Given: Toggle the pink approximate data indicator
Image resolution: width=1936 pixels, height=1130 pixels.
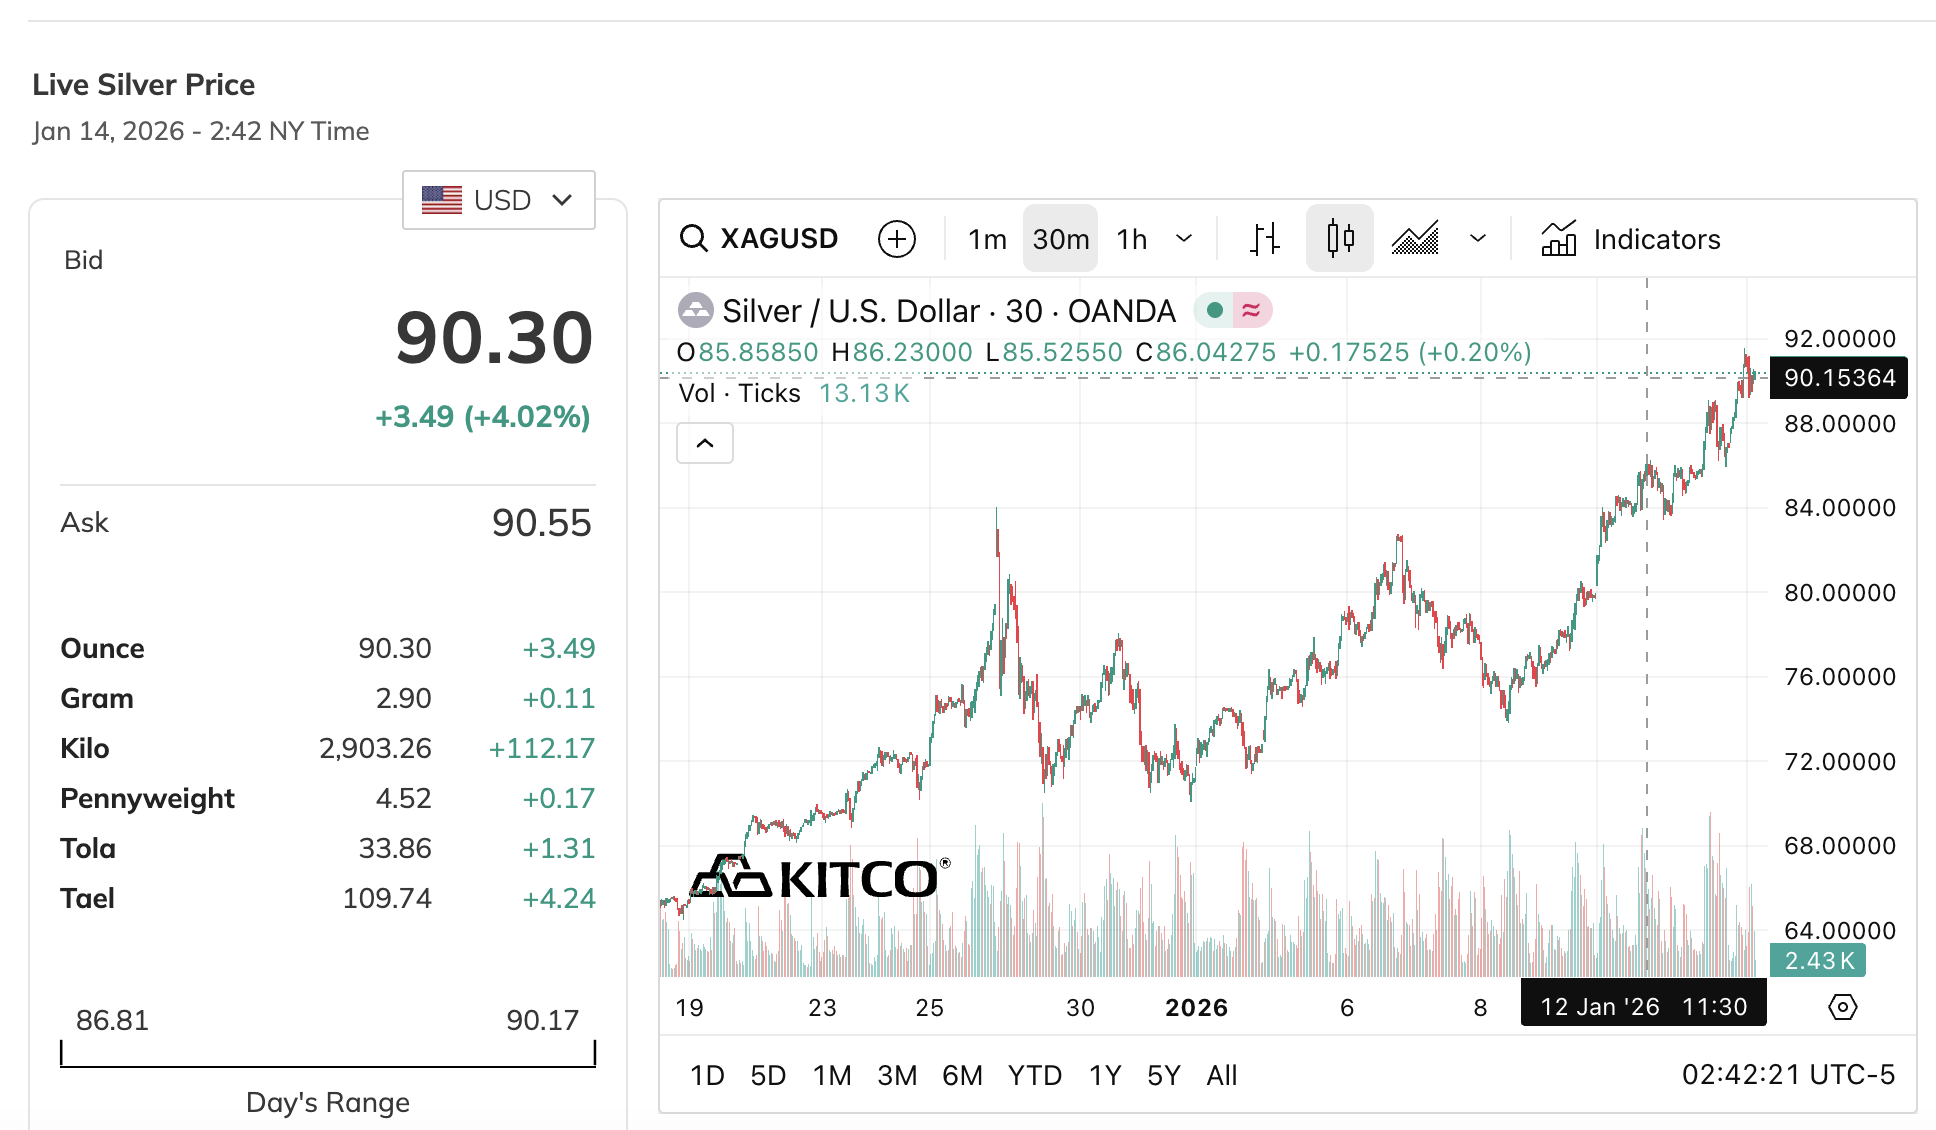Looking at the screenshot, I should (1251, 311).
